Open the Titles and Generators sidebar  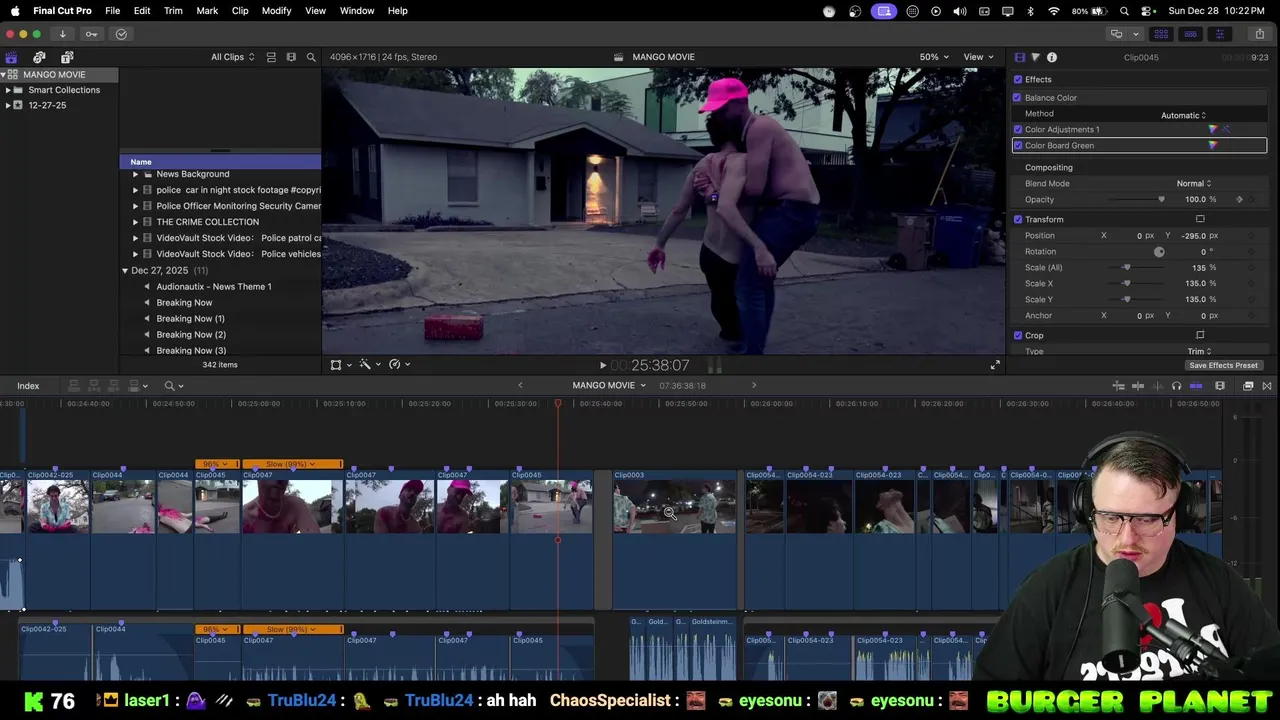[67, 57]
